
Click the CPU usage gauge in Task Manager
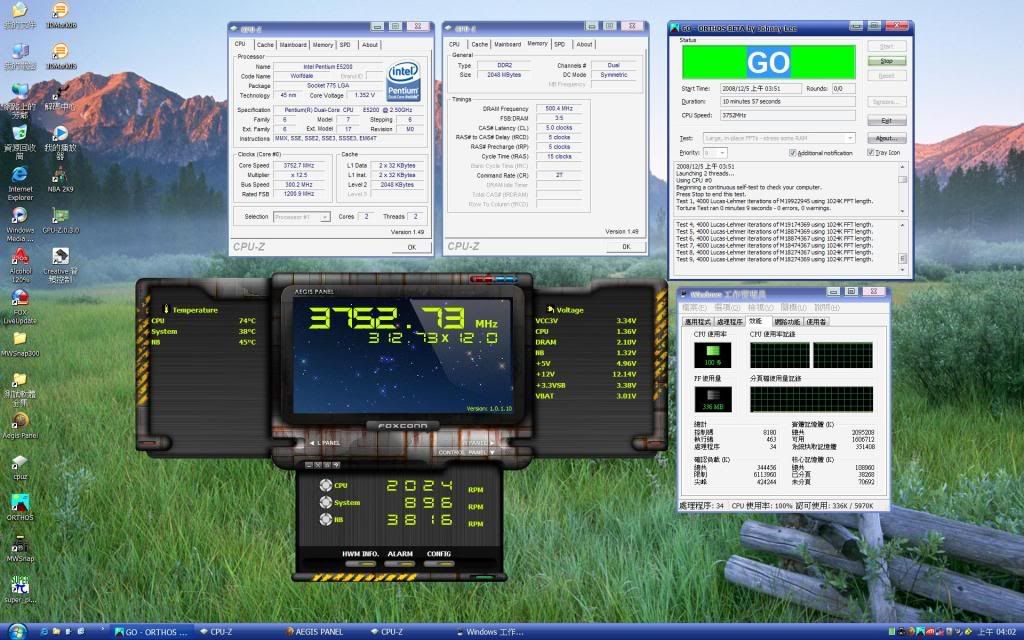[712, 356]
